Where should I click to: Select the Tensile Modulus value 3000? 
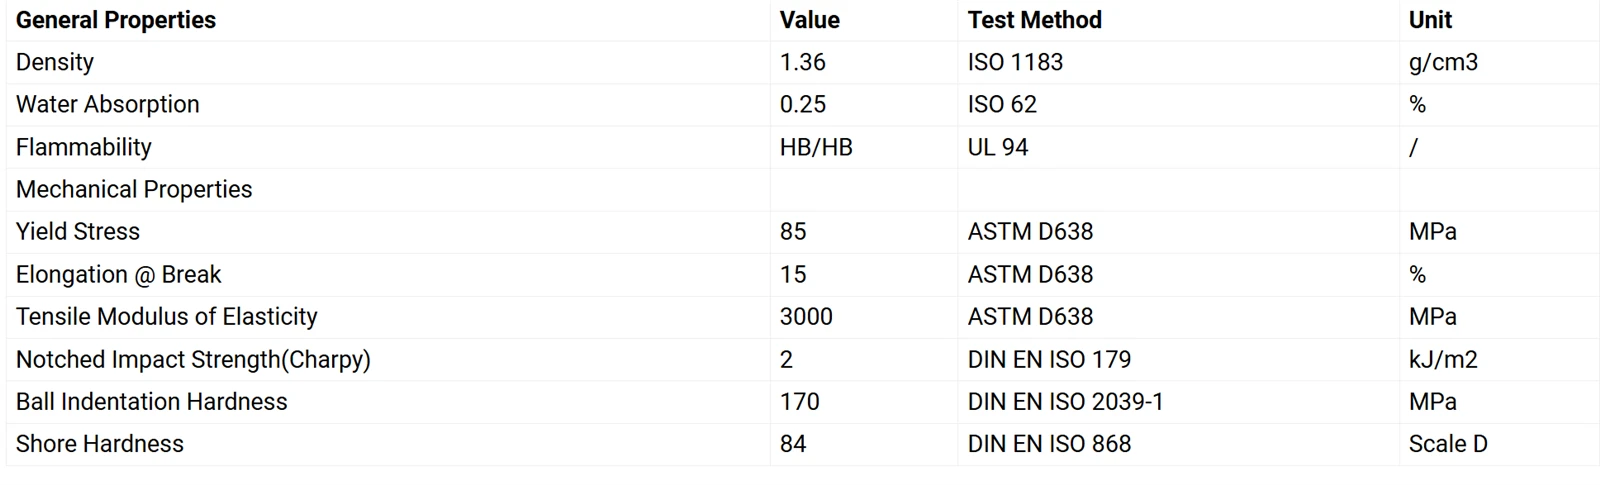[x=806, y=316]
